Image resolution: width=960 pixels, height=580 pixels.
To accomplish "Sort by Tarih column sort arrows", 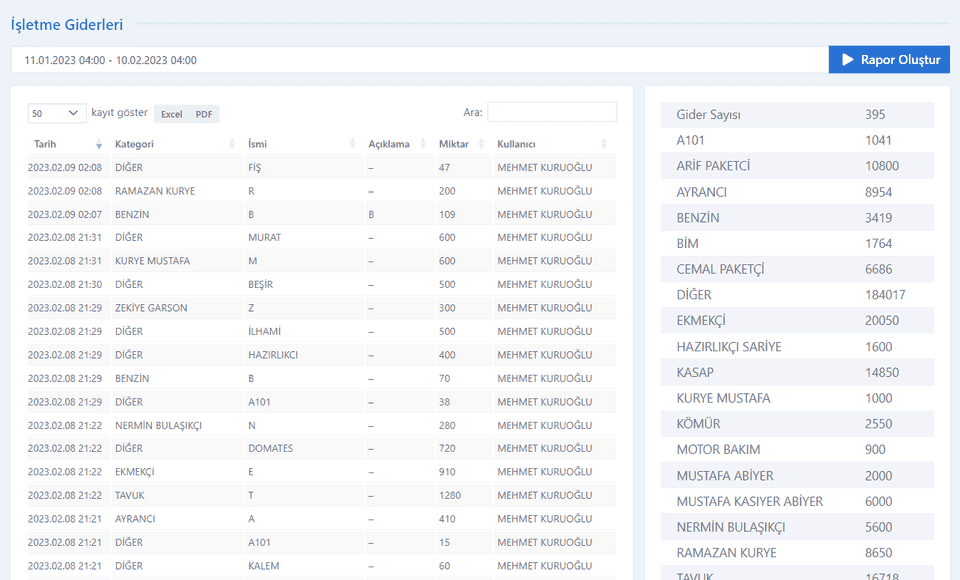I will (99, 144).
